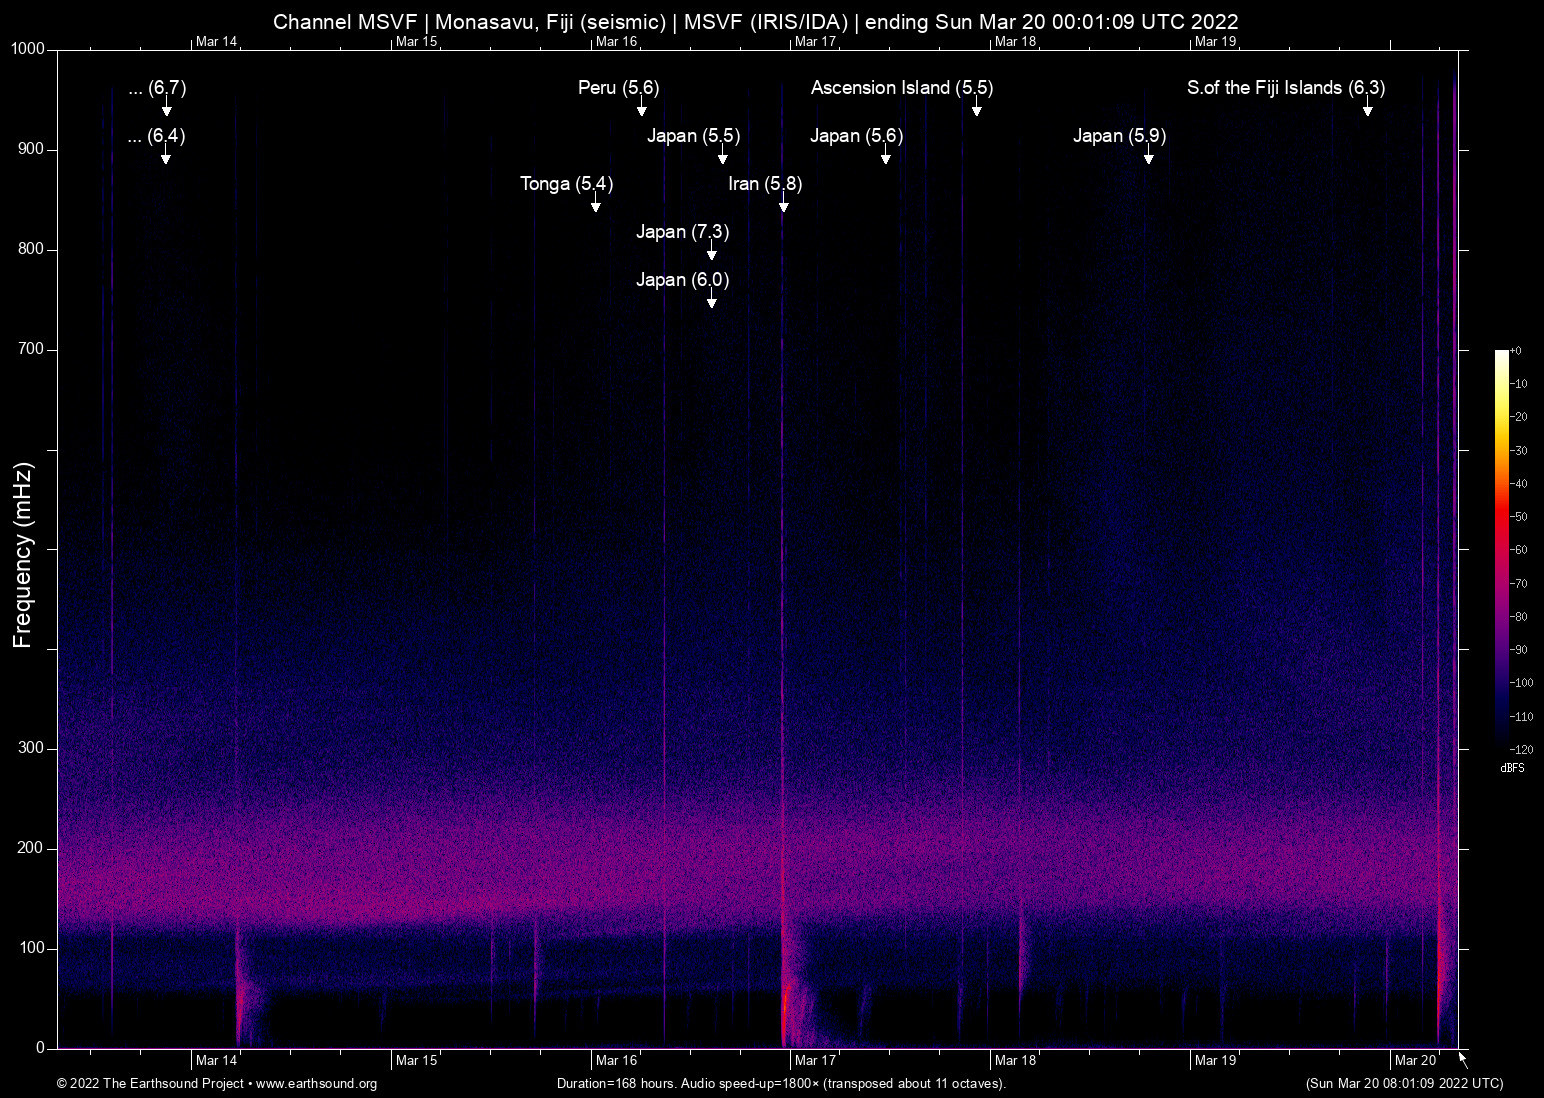Click the 'Peru (5.6)' event label

pyautogui.click(x=619, y=88)
